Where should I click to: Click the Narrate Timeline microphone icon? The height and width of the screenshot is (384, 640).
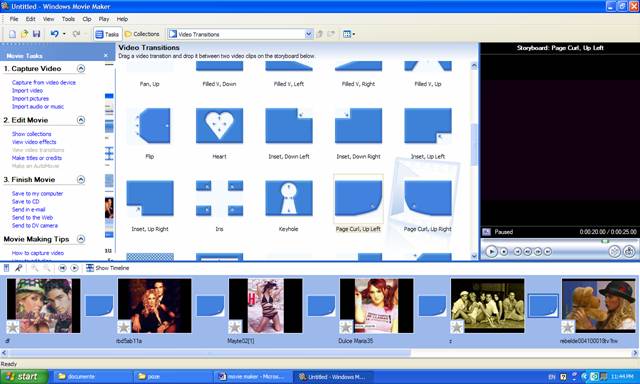tap(18, 268)
